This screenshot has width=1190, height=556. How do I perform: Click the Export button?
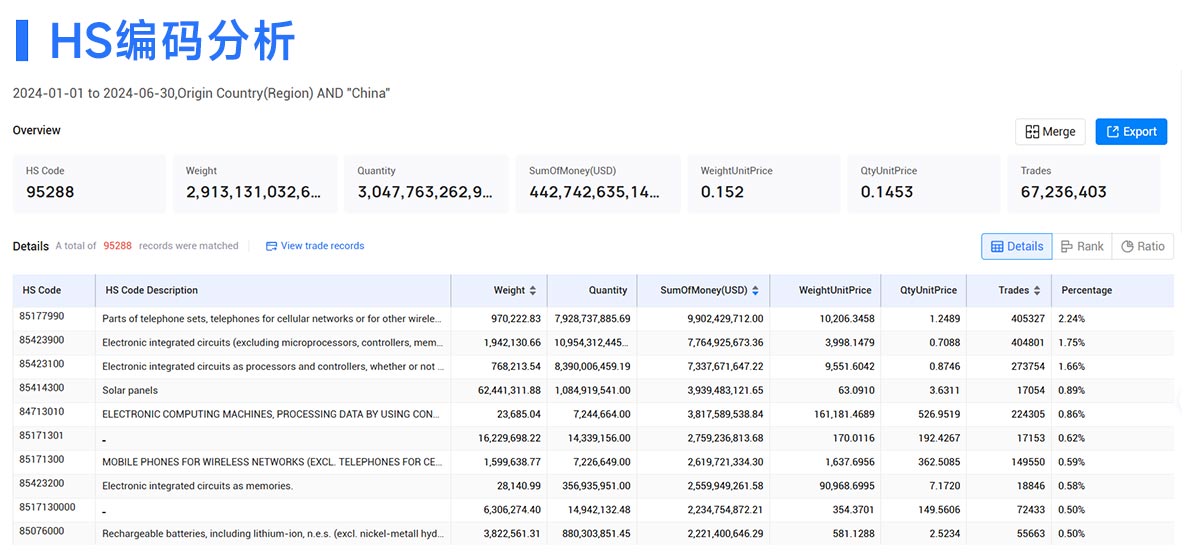1131,132
